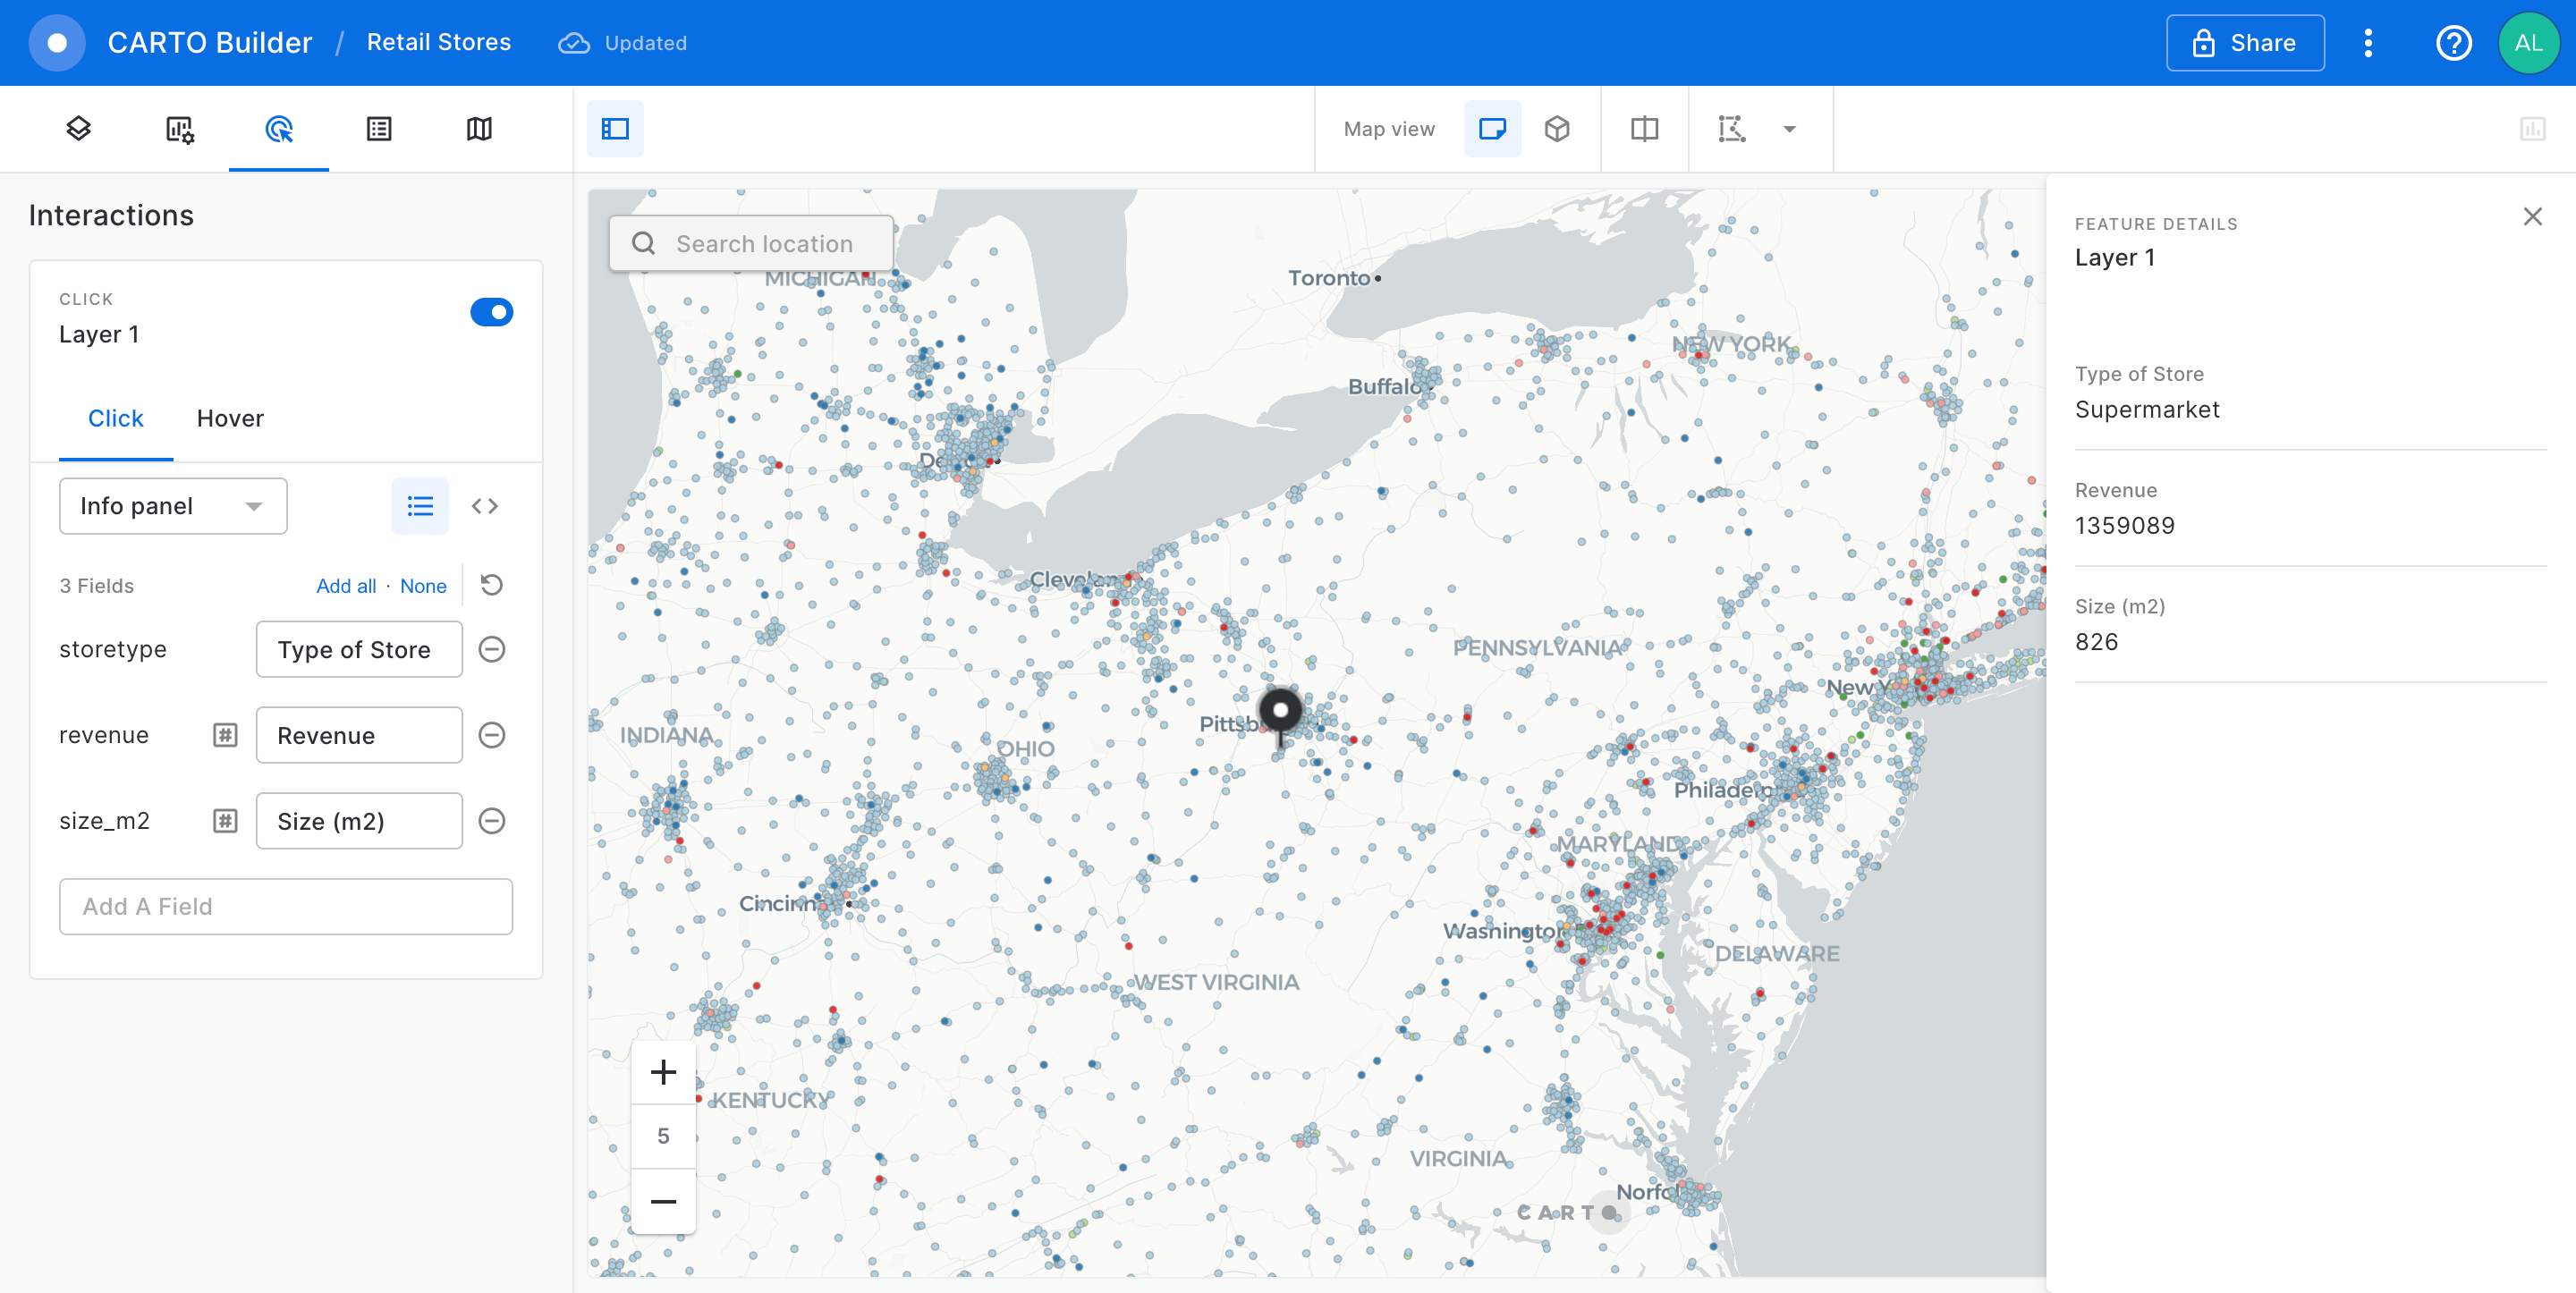2576x1293 pixels.
Task: Collapse the left sidebar panel icon
Action: (x=614, y=128)
